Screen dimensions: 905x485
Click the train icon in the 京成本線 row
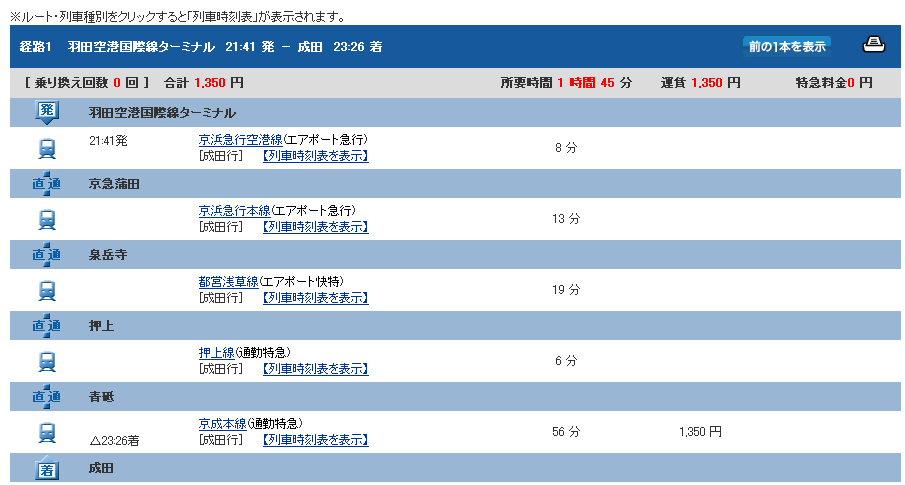coord(47,432)
